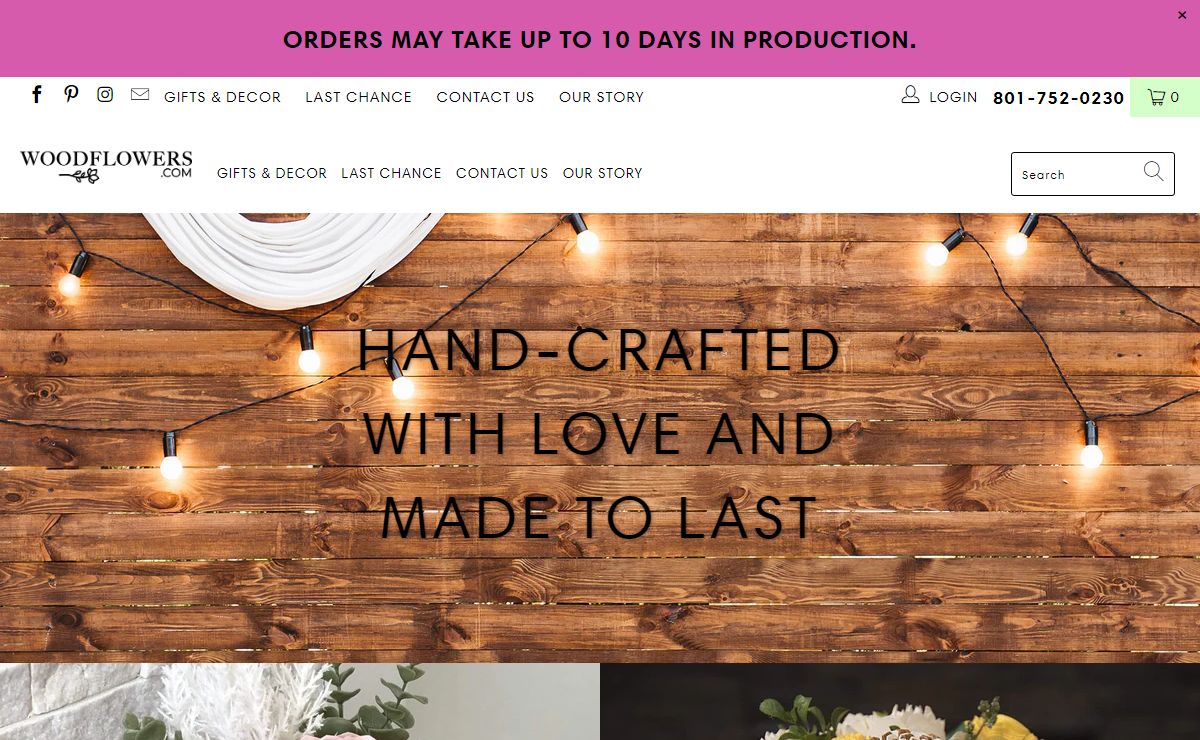1200x740 pixels.
Task: Open Our Story in top bar
Action: pyautogui.click(x=602, y=97)
